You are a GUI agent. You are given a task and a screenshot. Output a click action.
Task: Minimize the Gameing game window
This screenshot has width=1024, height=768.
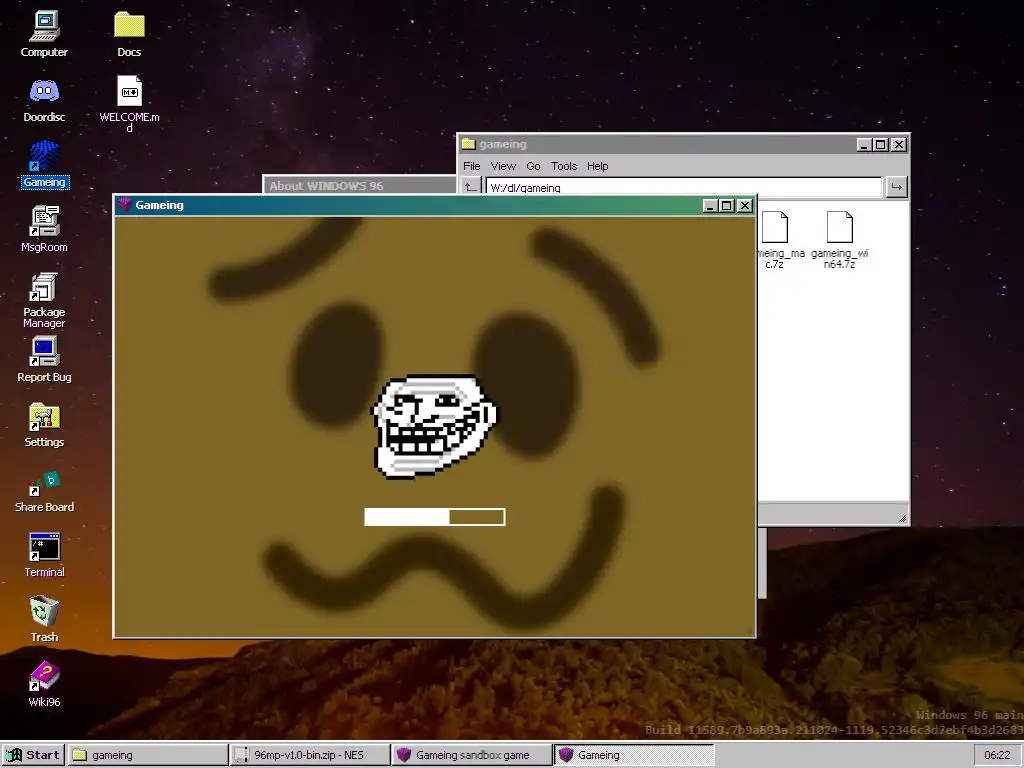[711, 206]
